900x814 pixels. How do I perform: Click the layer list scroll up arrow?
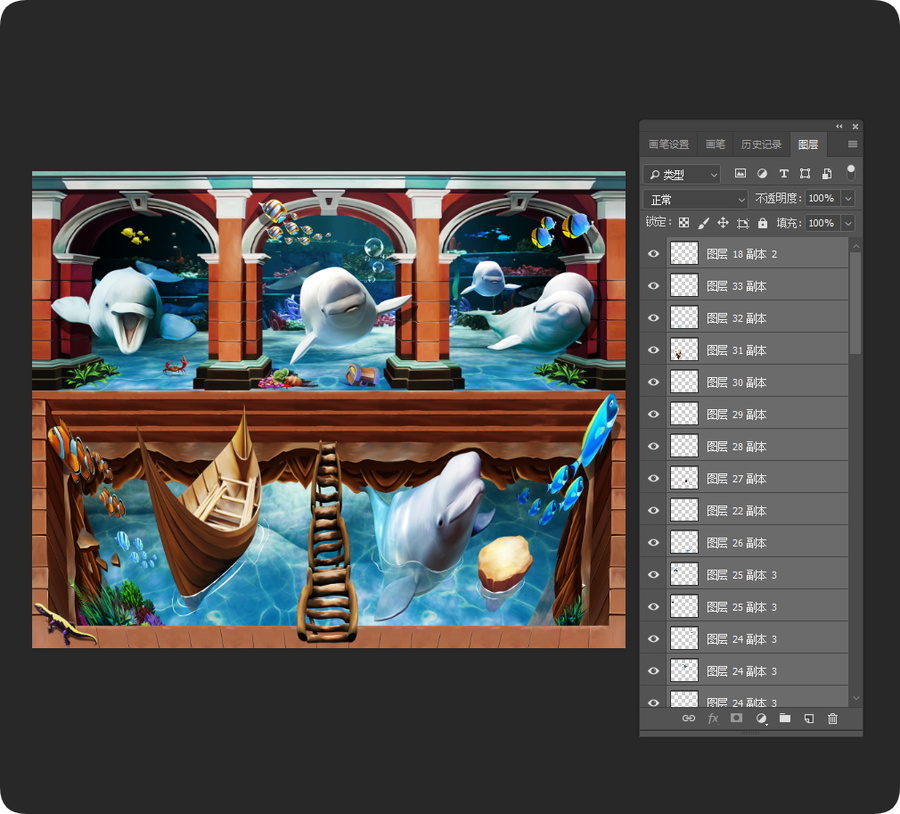tap(856, 246)
